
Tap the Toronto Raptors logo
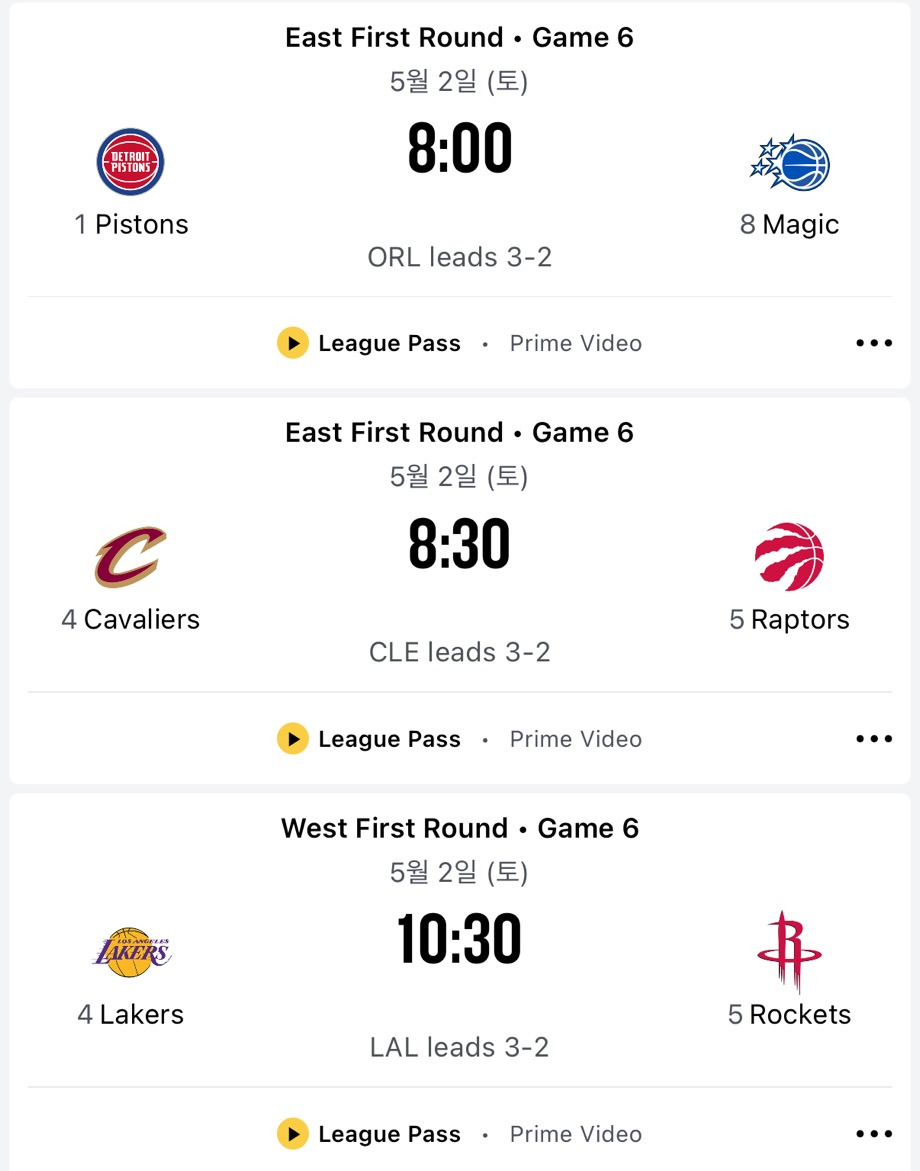[789, 556]
